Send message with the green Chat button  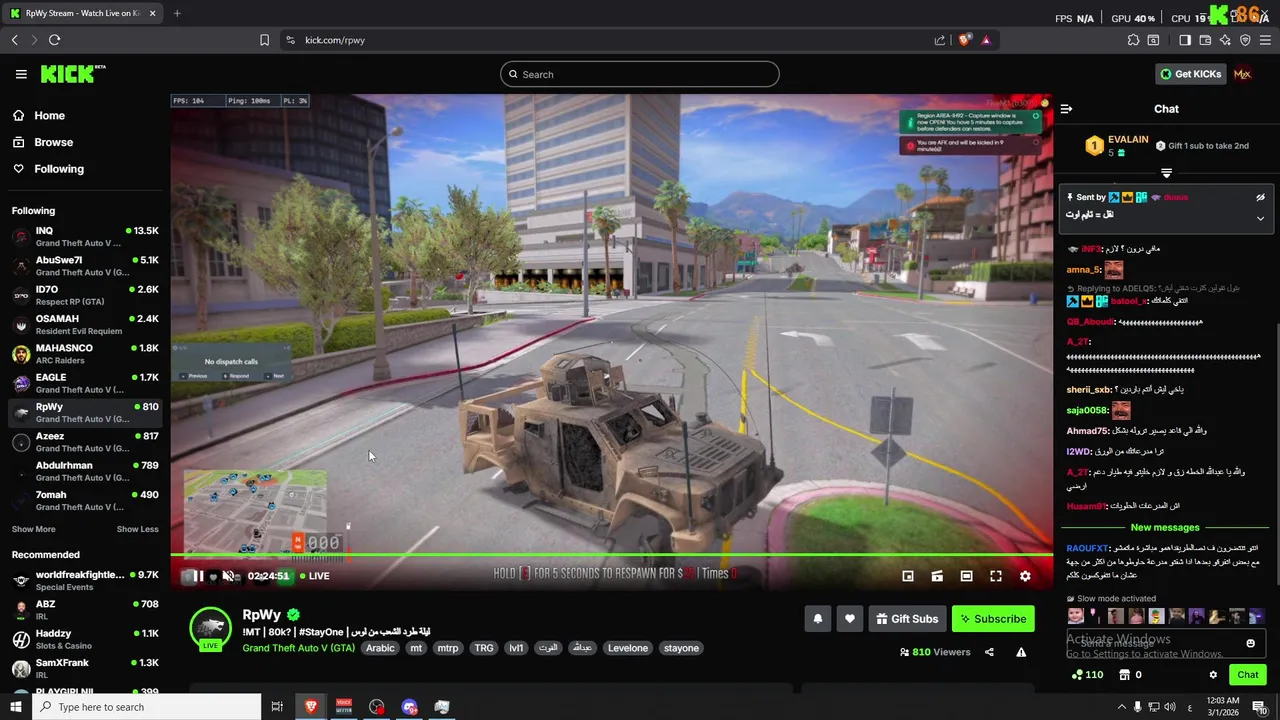coord(1247,675)
